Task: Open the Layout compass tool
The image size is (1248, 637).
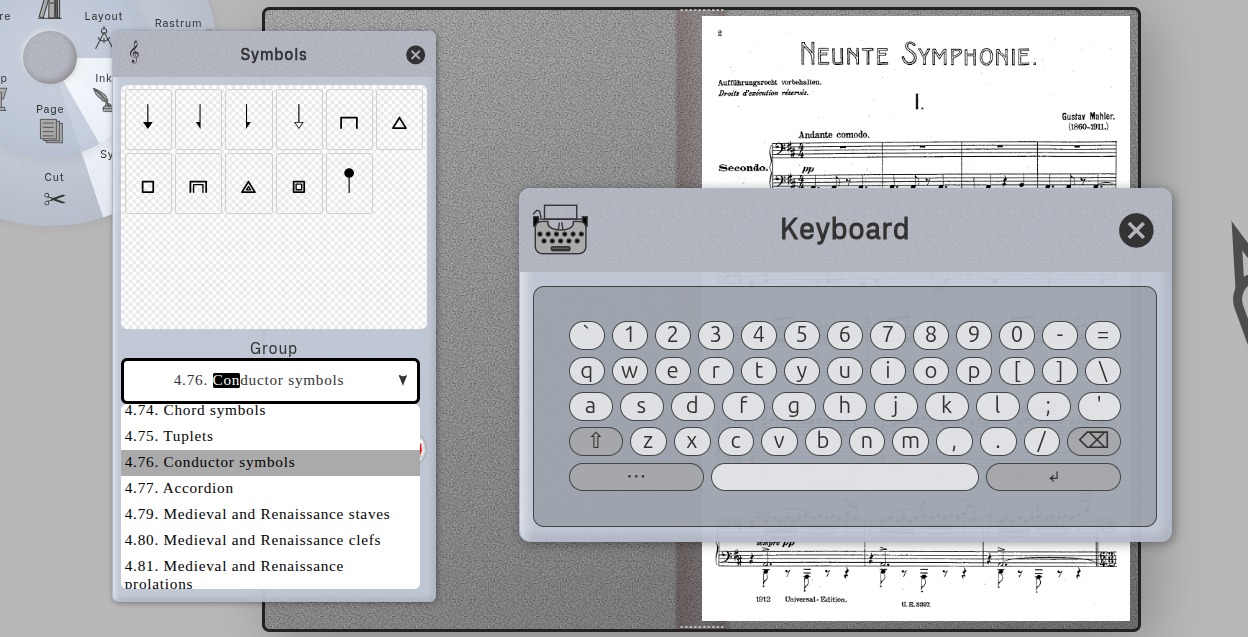Action: (x=104, y=30)
